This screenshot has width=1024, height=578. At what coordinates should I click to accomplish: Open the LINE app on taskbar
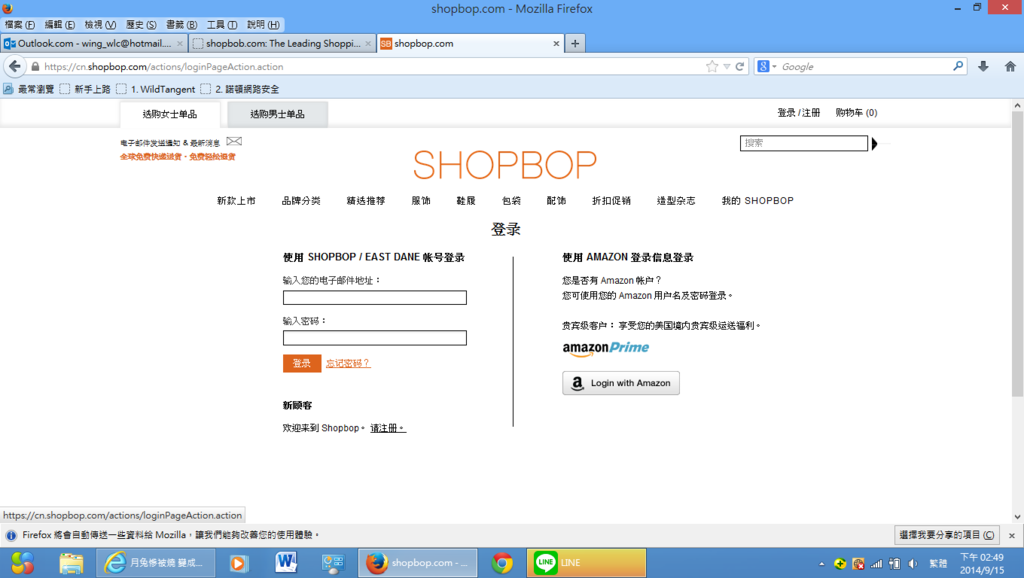(x=586, y=562)
